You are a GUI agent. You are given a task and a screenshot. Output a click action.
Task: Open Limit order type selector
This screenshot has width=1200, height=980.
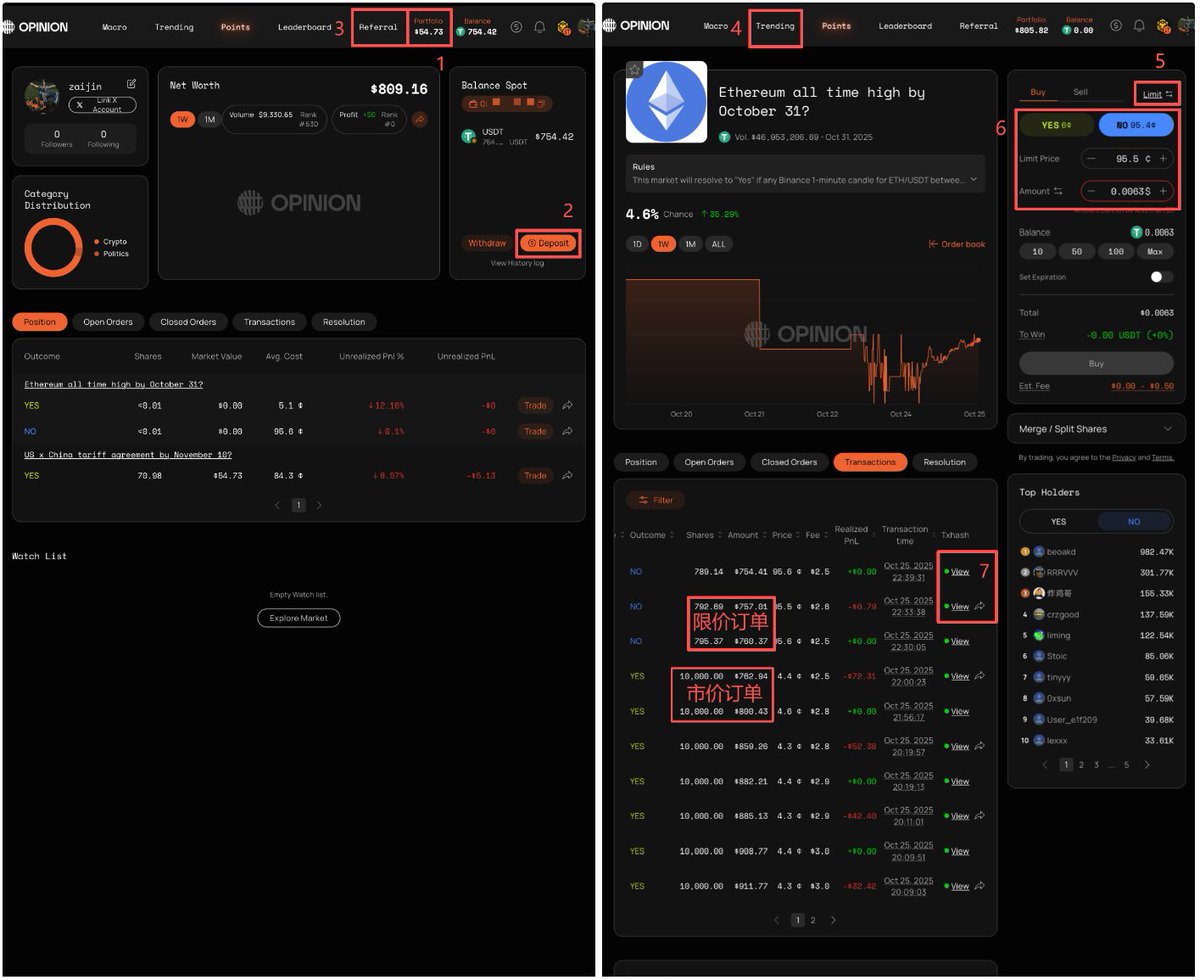pos(1157,94)
